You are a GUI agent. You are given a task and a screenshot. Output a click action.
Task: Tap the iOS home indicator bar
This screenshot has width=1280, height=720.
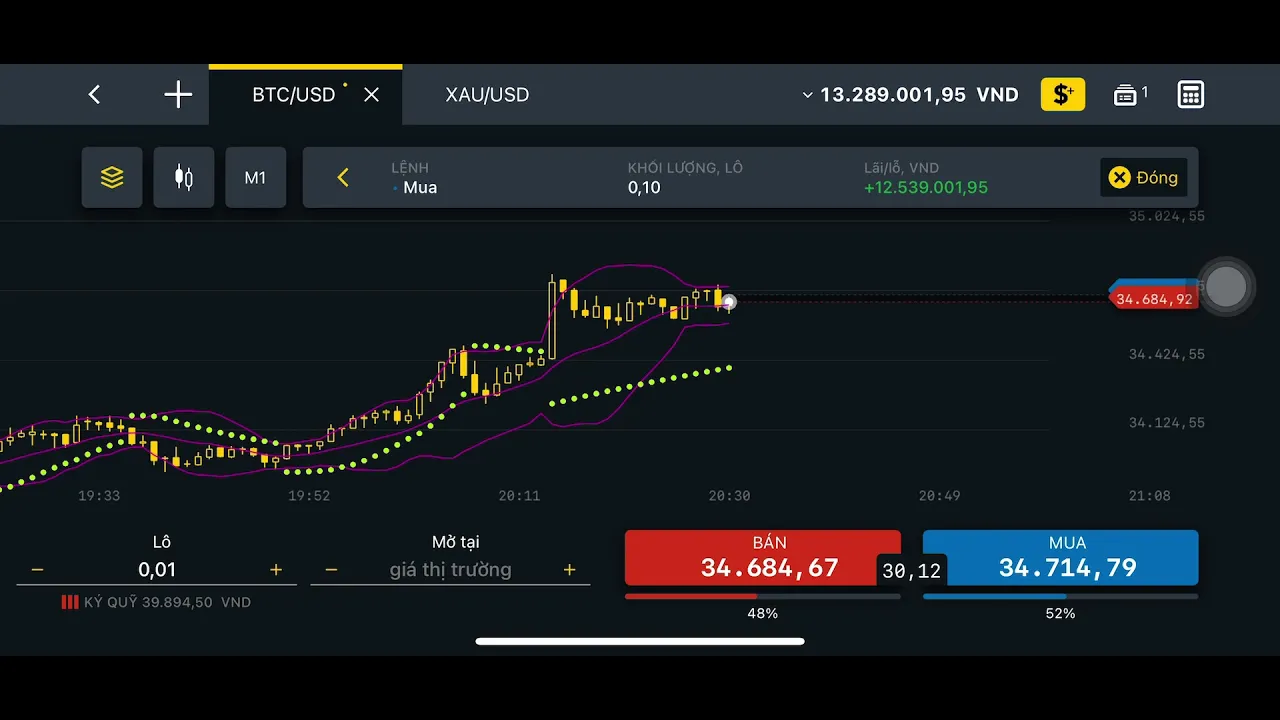640,641
